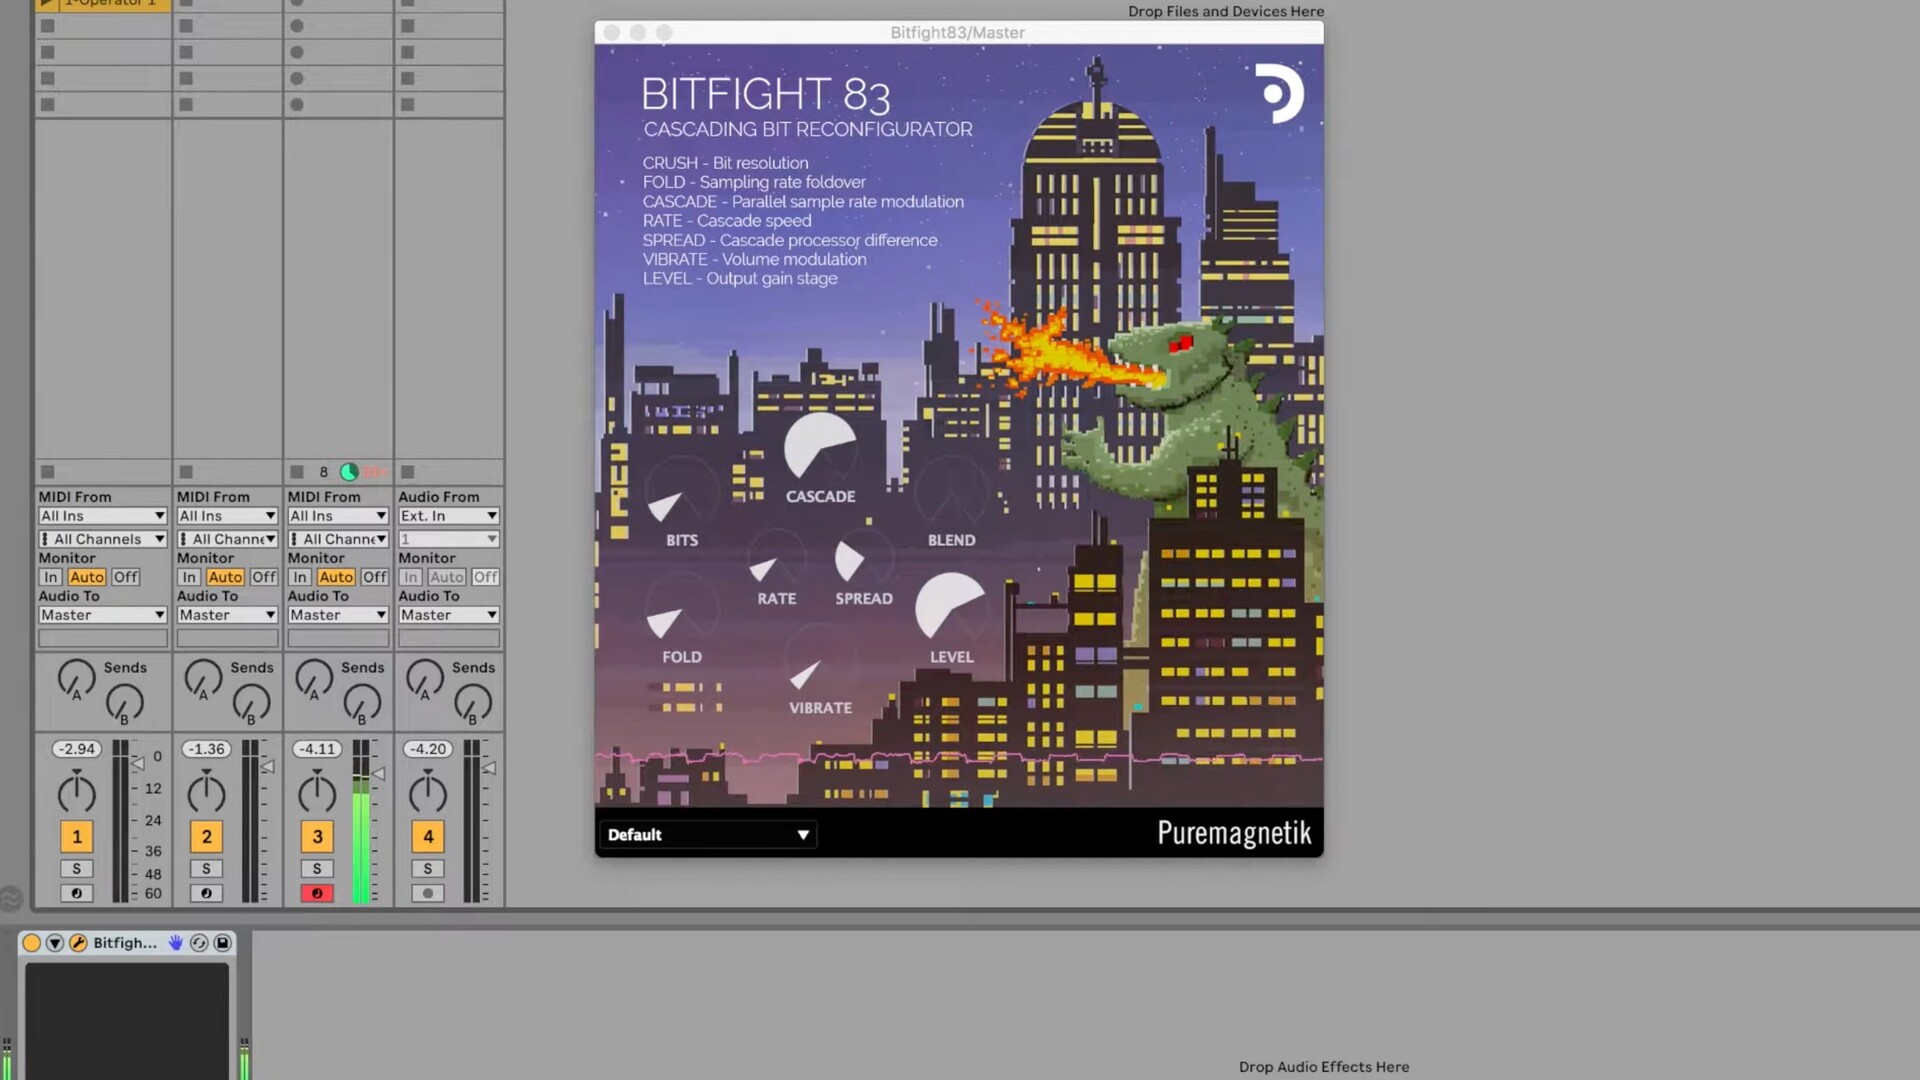The image size is (1920, 1080).
Task: Solo track 4 with the S button
Action: coord(428,869)
